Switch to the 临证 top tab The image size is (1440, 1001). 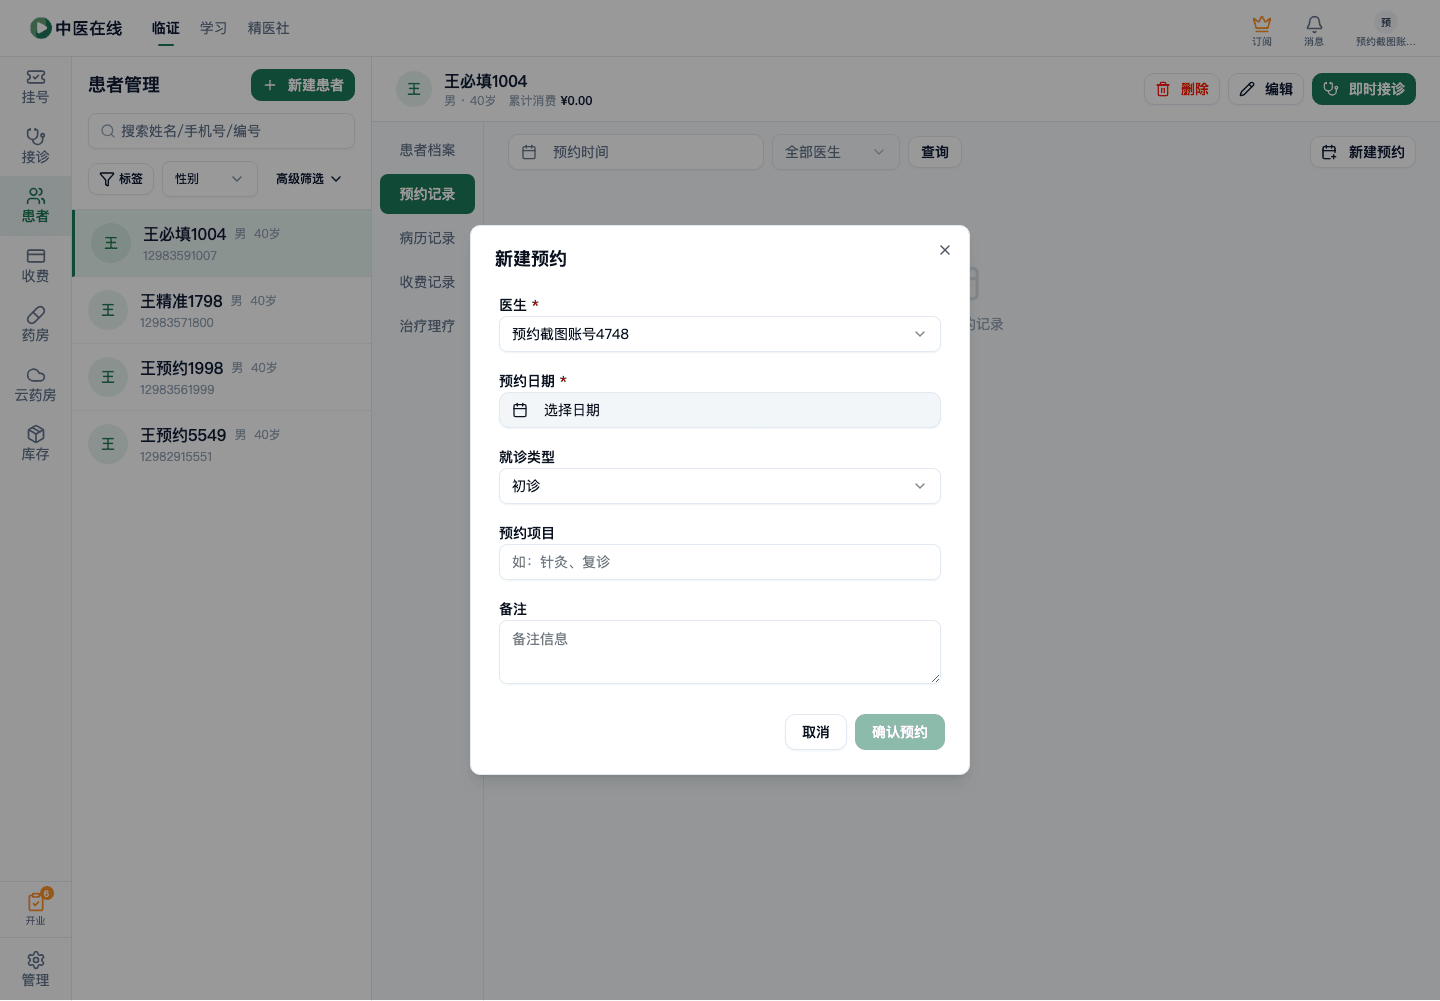pos(166,28)
